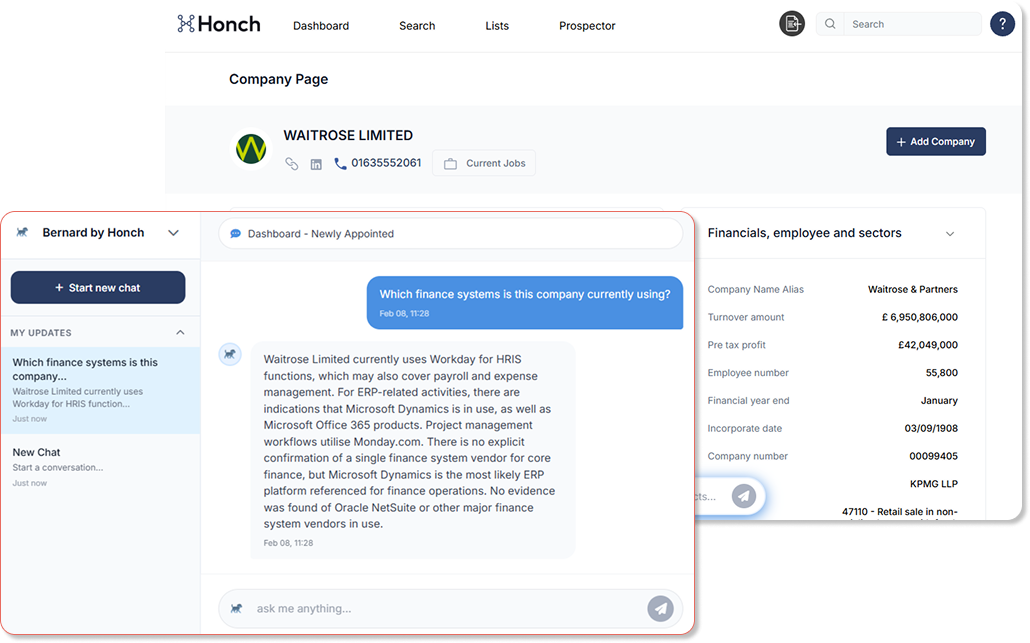The width and height of the screenshot is (1030, 643).
Task: Collapse Financials, employee and sectors section
Action: (949, 234)
